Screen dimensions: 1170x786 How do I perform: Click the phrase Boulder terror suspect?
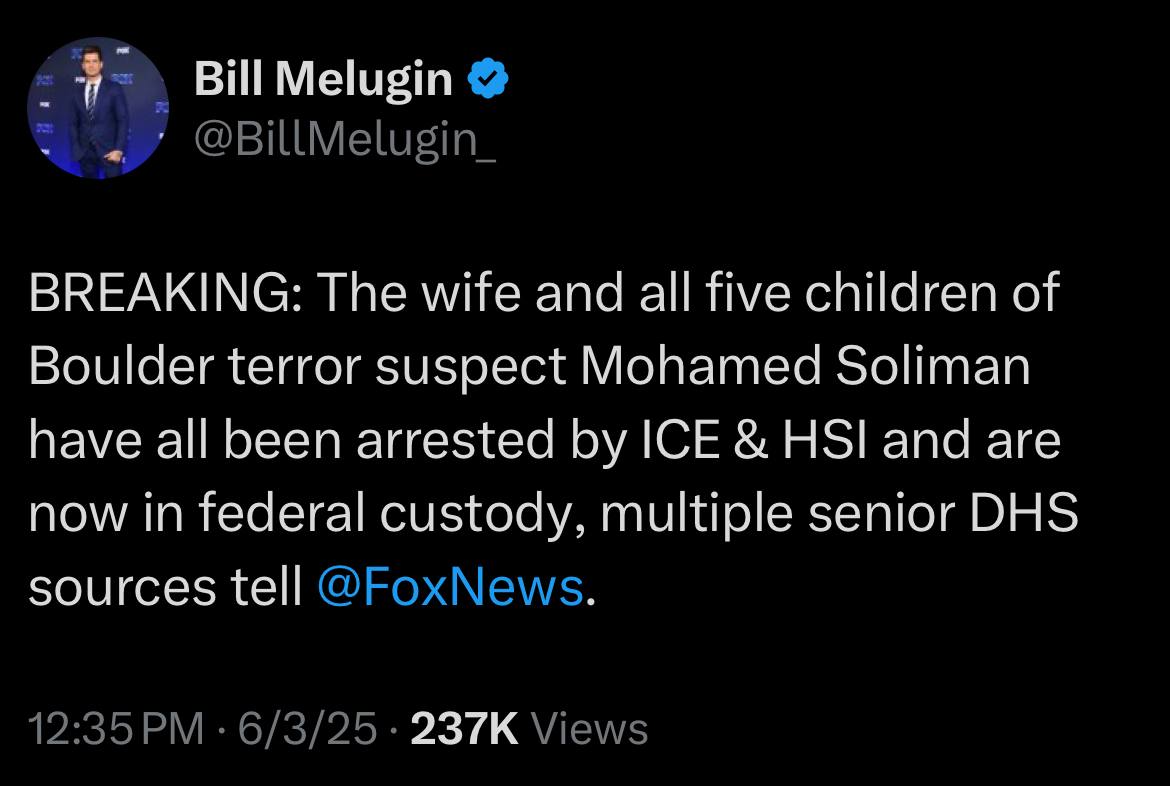click(298, 367)
